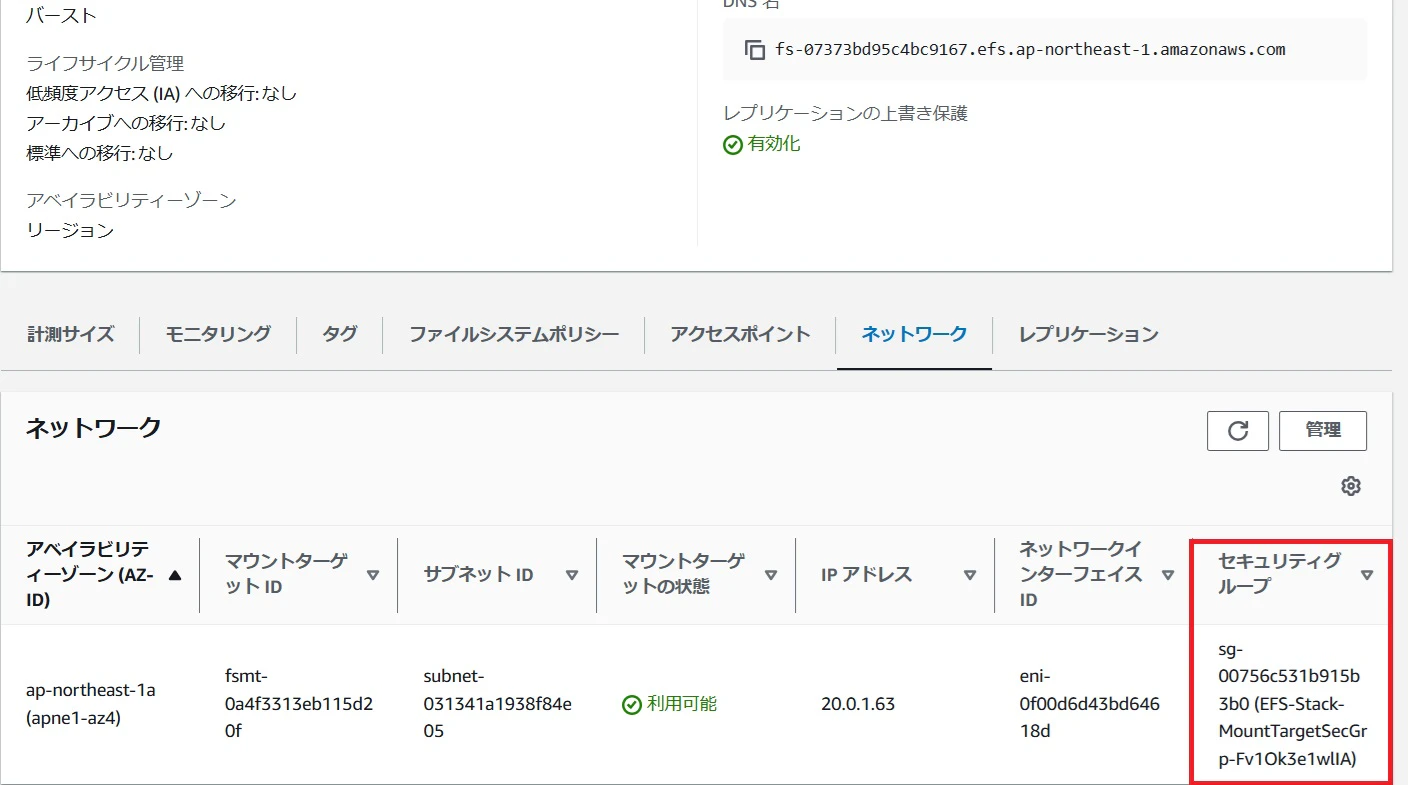Click the refresh icon button in Network panel
Image resolution: width=1408 pixels, height=785 pixels.
coord(1238,431)
